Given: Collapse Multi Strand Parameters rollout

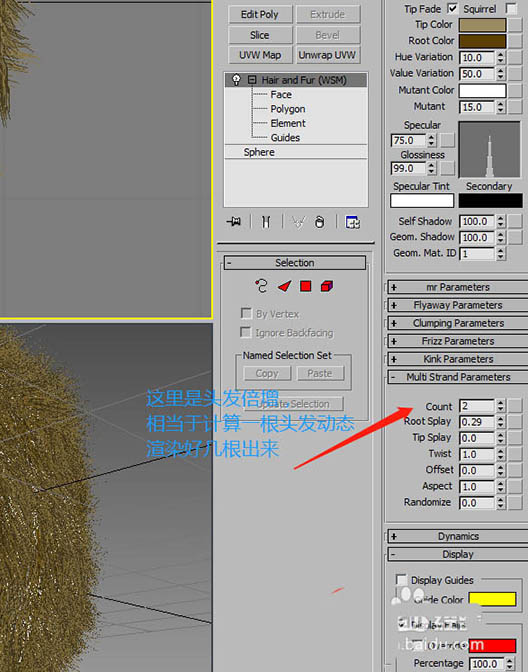Looking at the screenshot, I should [x=458, y=377].
